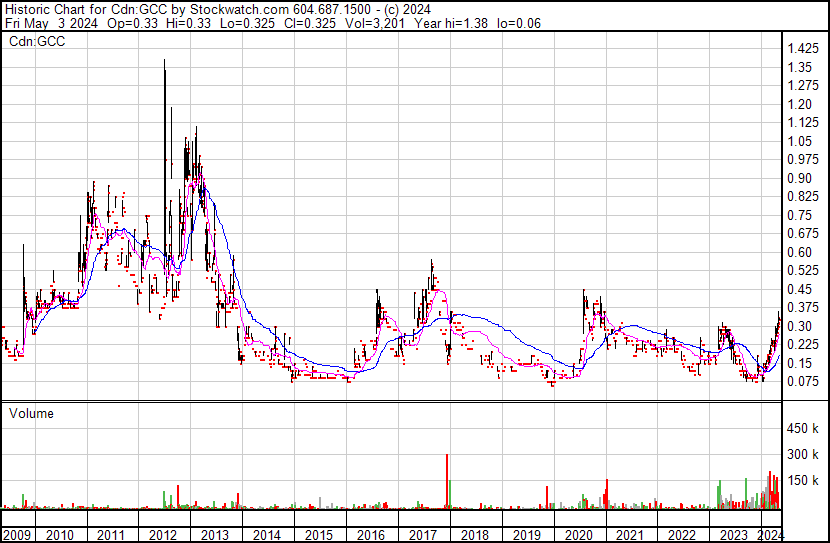Click the 0.525 price axis label
Image resolution: width=830 pixels, height=543 pixels.
(x=803, y=270)
